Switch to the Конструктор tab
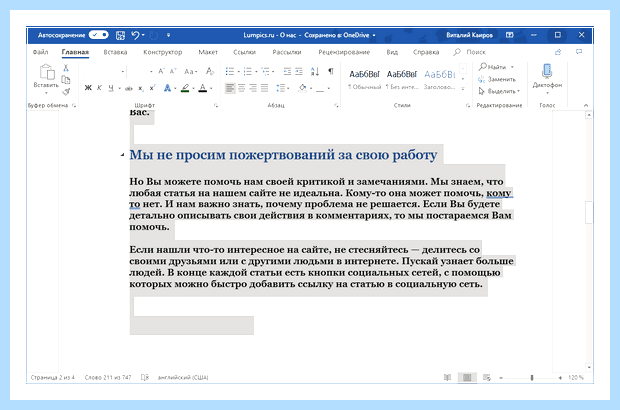Image resolution: width=620 pixels, height=410 pixels. tap(163, 52)
